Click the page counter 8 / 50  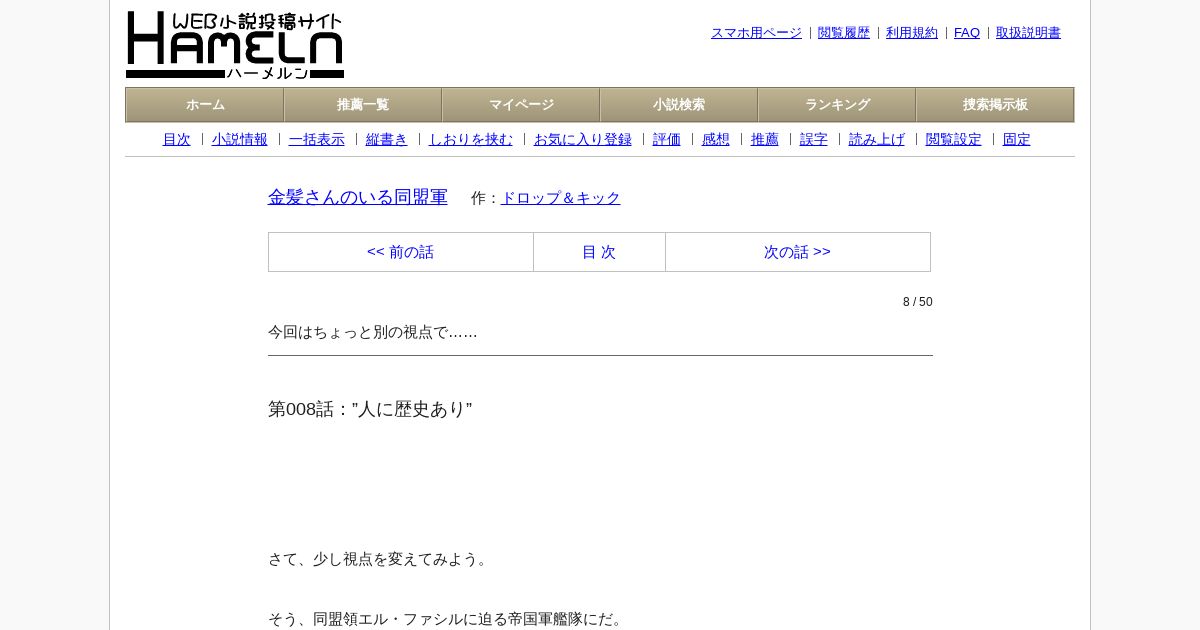(918, 302)
